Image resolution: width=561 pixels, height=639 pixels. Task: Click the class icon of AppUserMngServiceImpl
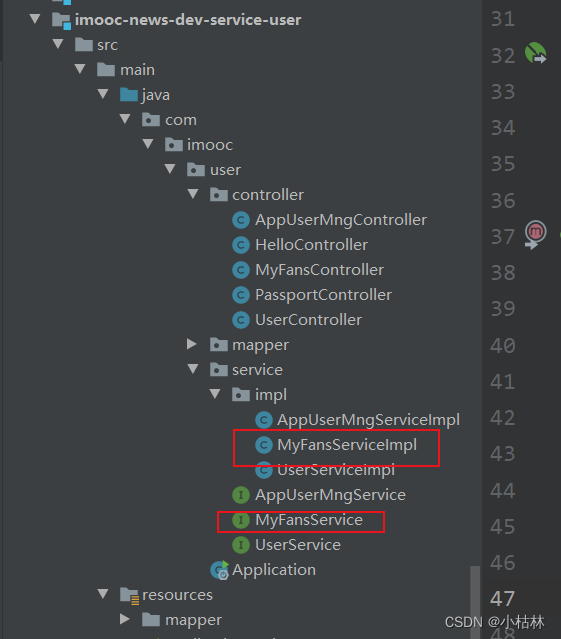264,420
